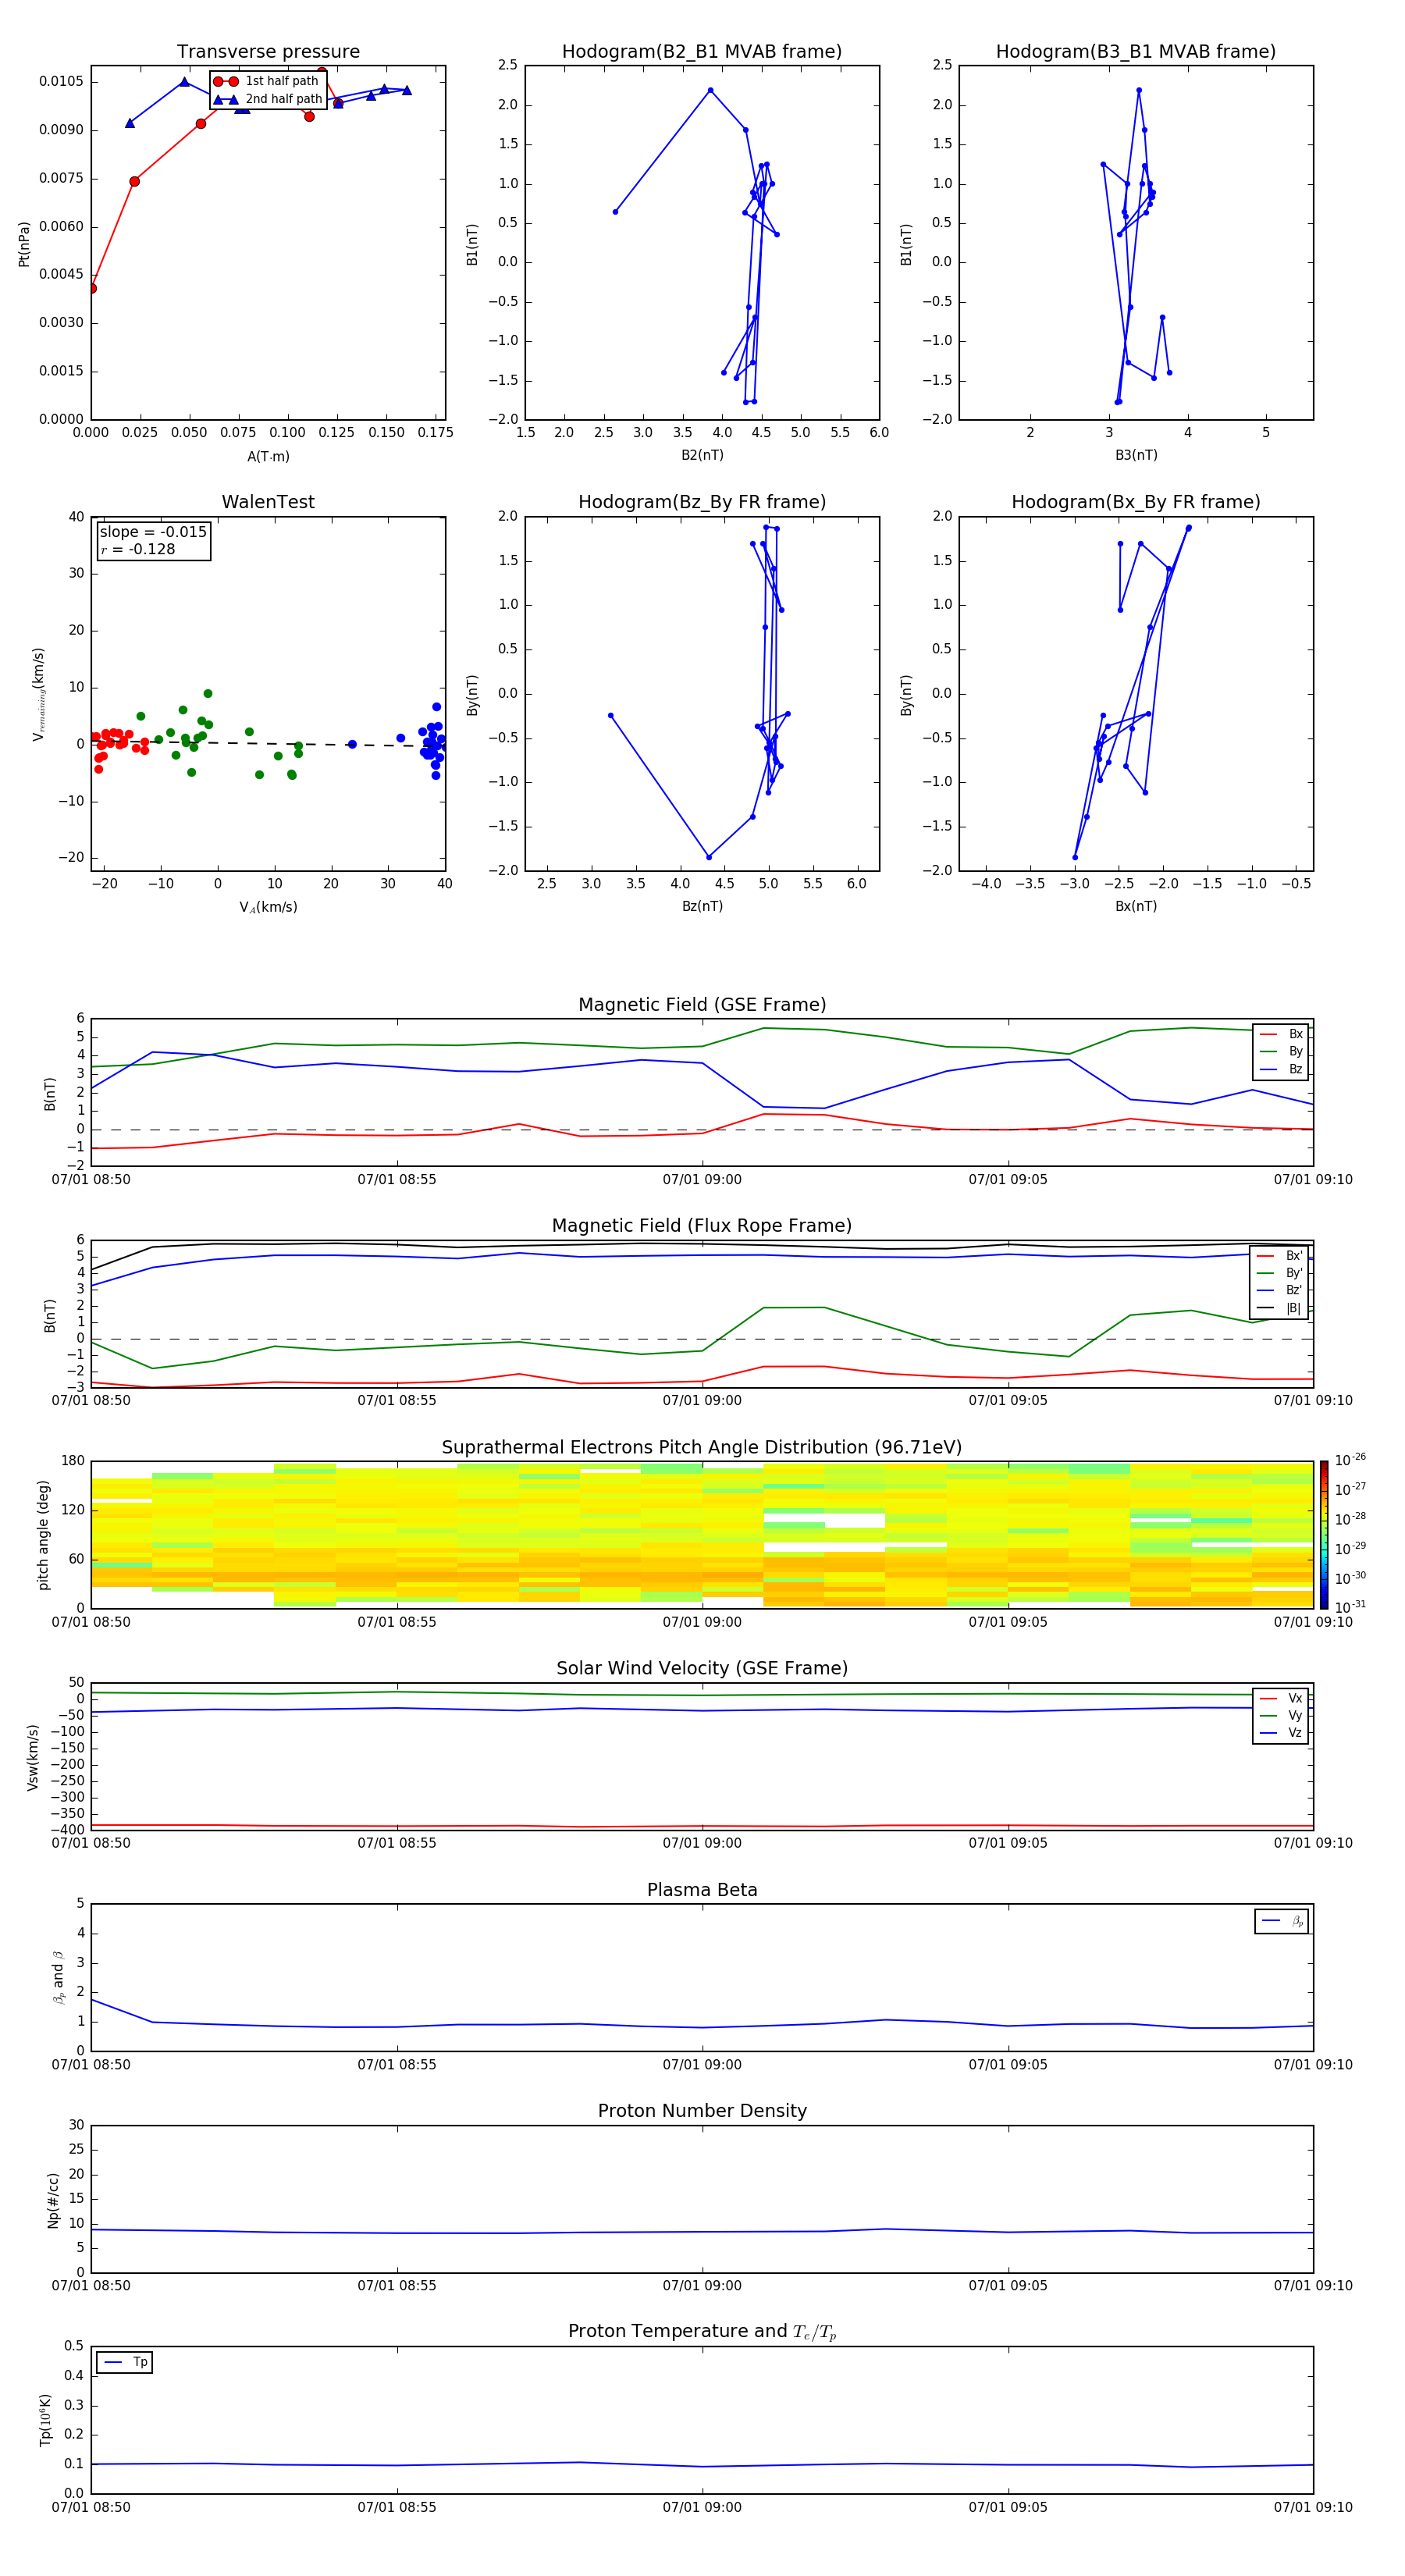Image resolution: width=1405 pixels, height=2576 pixels.
Task: Click the Suprathermal Electrons Pitch Angle Distribution title
Action: (702, 1448)
